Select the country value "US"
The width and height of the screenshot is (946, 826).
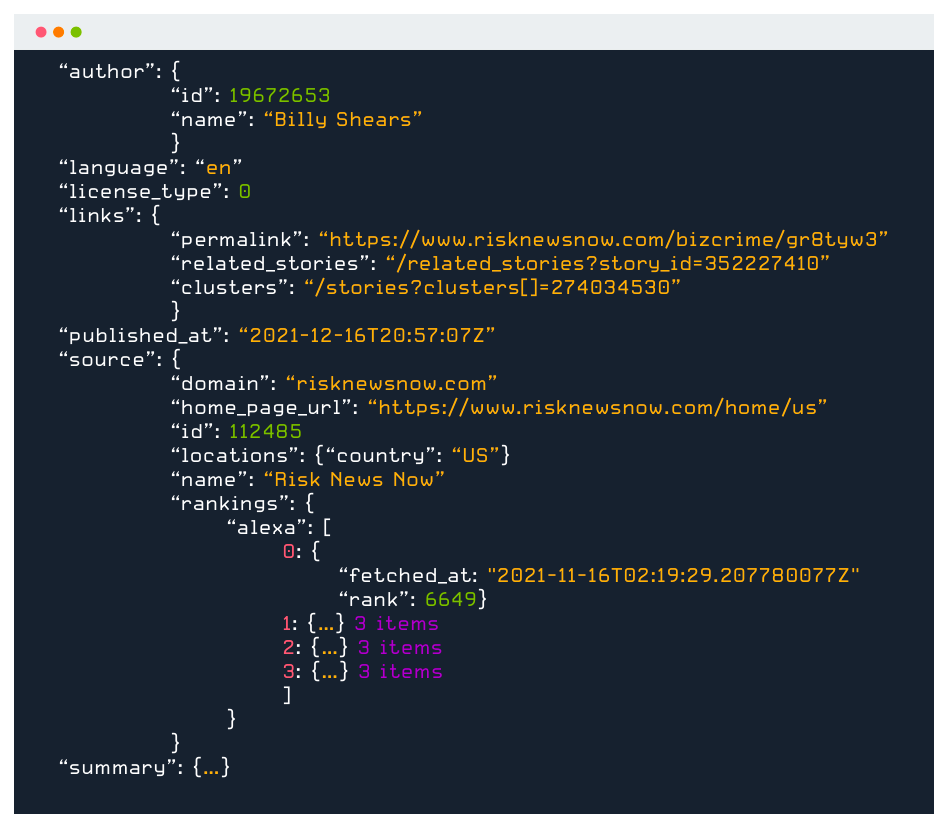pos(475,456)
